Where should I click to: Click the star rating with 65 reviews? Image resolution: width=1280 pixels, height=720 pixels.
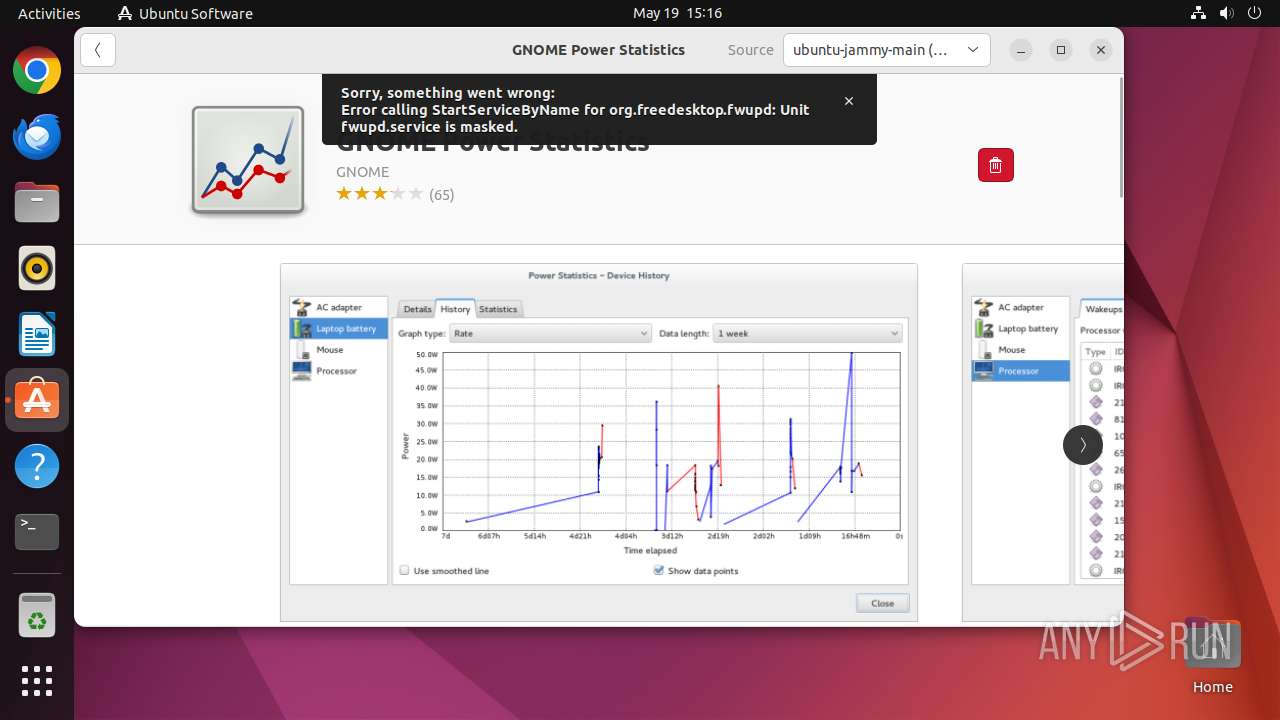[394, 194]
